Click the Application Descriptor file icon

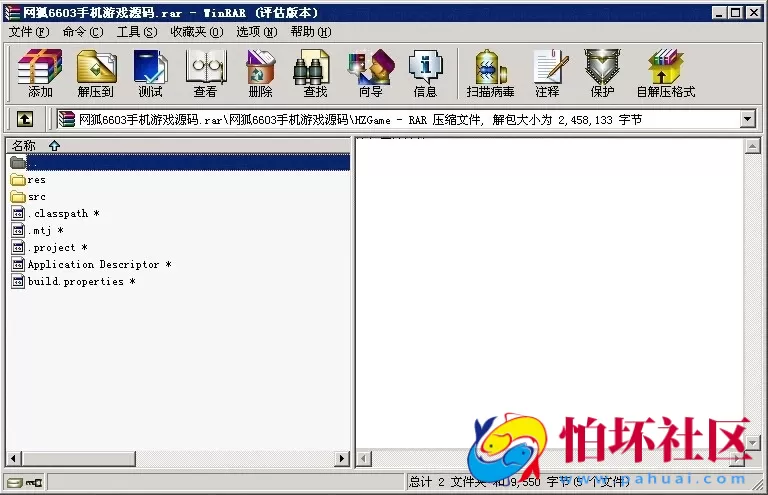click(18, 264)
